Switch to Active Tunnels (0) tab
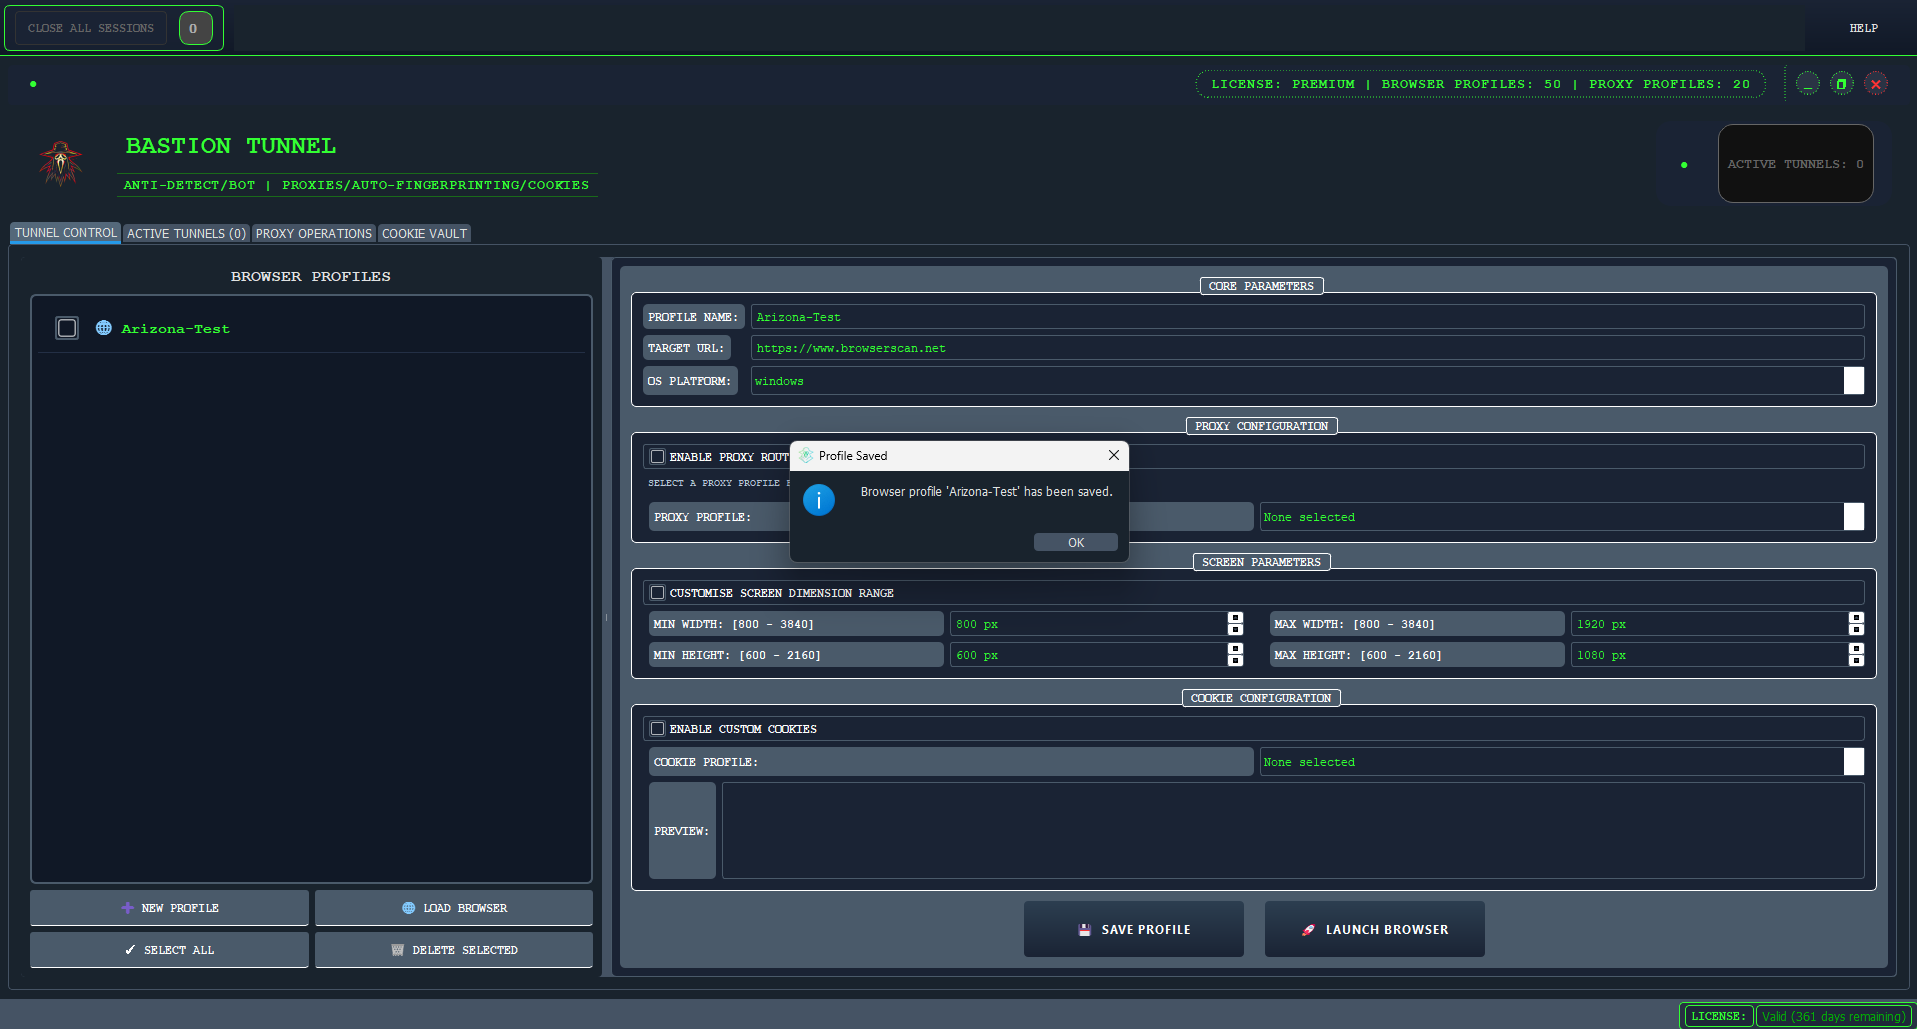The image size is (1917, 1029). click(x=186, y=234)
